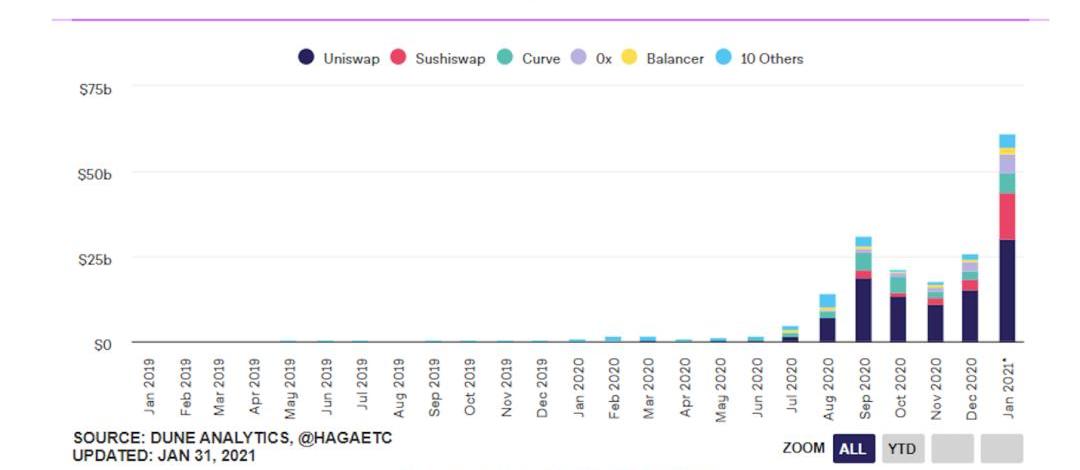Image resolution: width=1080 pixels, height=470 pixels.
Task: Click the last blank zoom button
Action: [x=1001, y=449]
